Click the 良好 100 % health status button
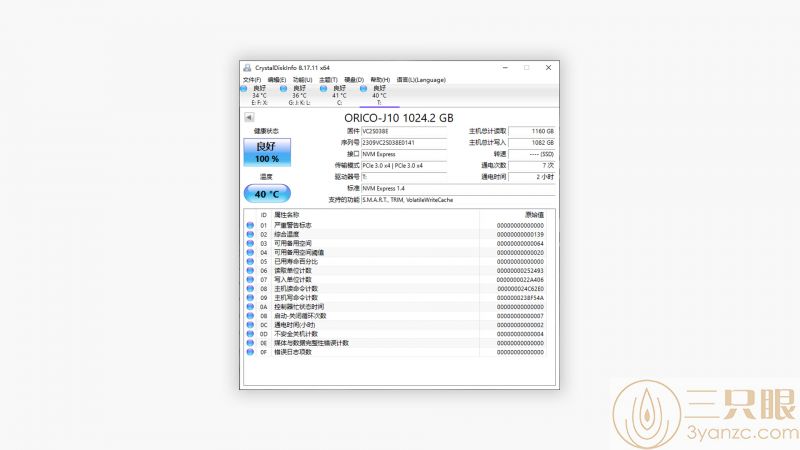 [267, 152]
